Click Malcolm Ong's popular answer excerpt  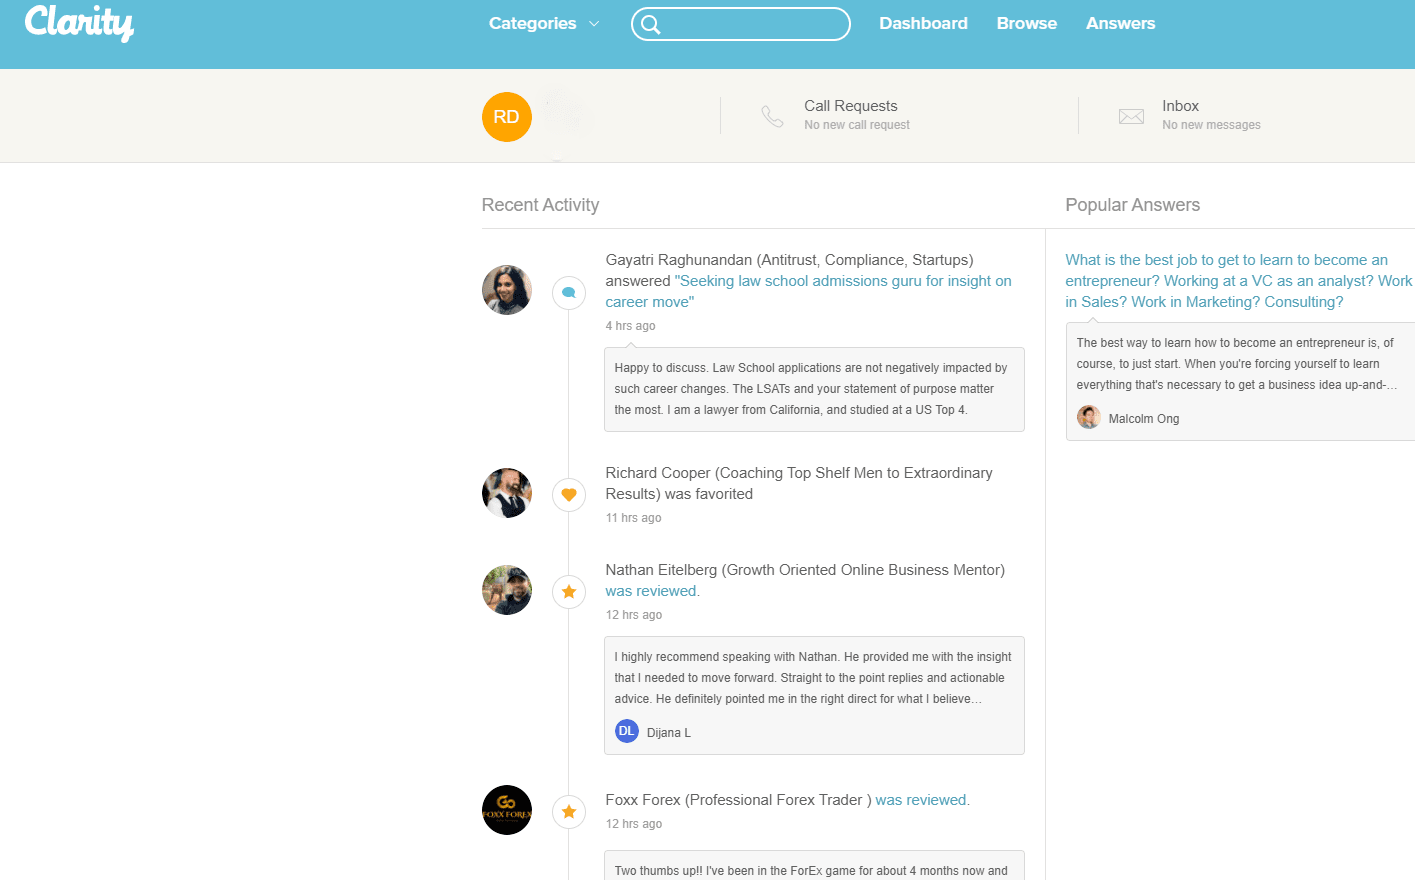click(x=1237, y=364)
